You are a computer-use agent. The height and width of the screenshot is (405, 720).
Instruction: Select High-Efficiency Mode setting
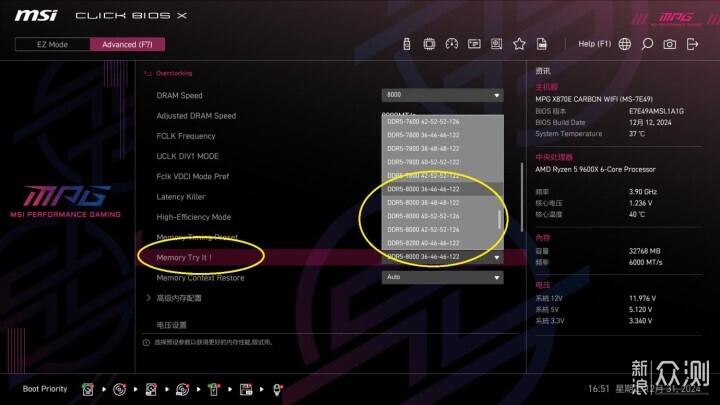193,217
